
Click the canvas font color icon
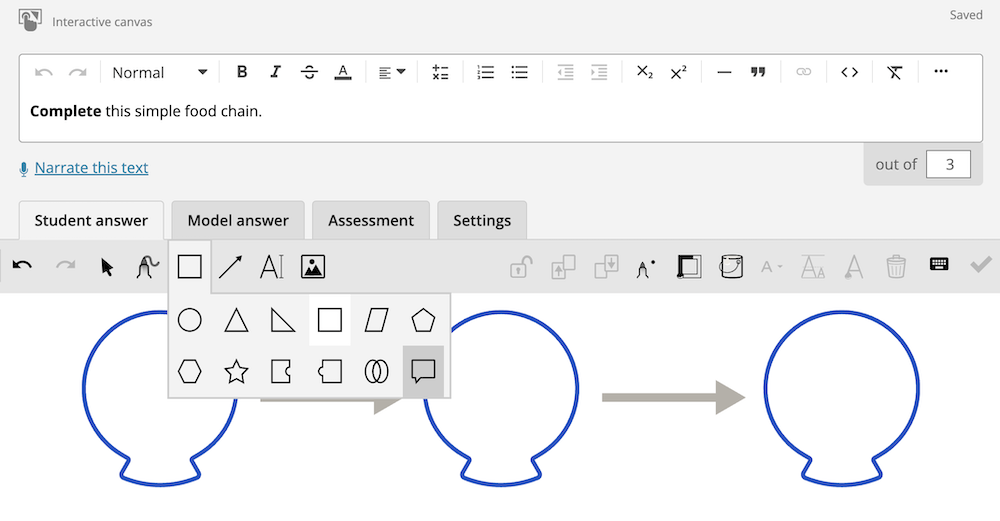pos(853,267)
